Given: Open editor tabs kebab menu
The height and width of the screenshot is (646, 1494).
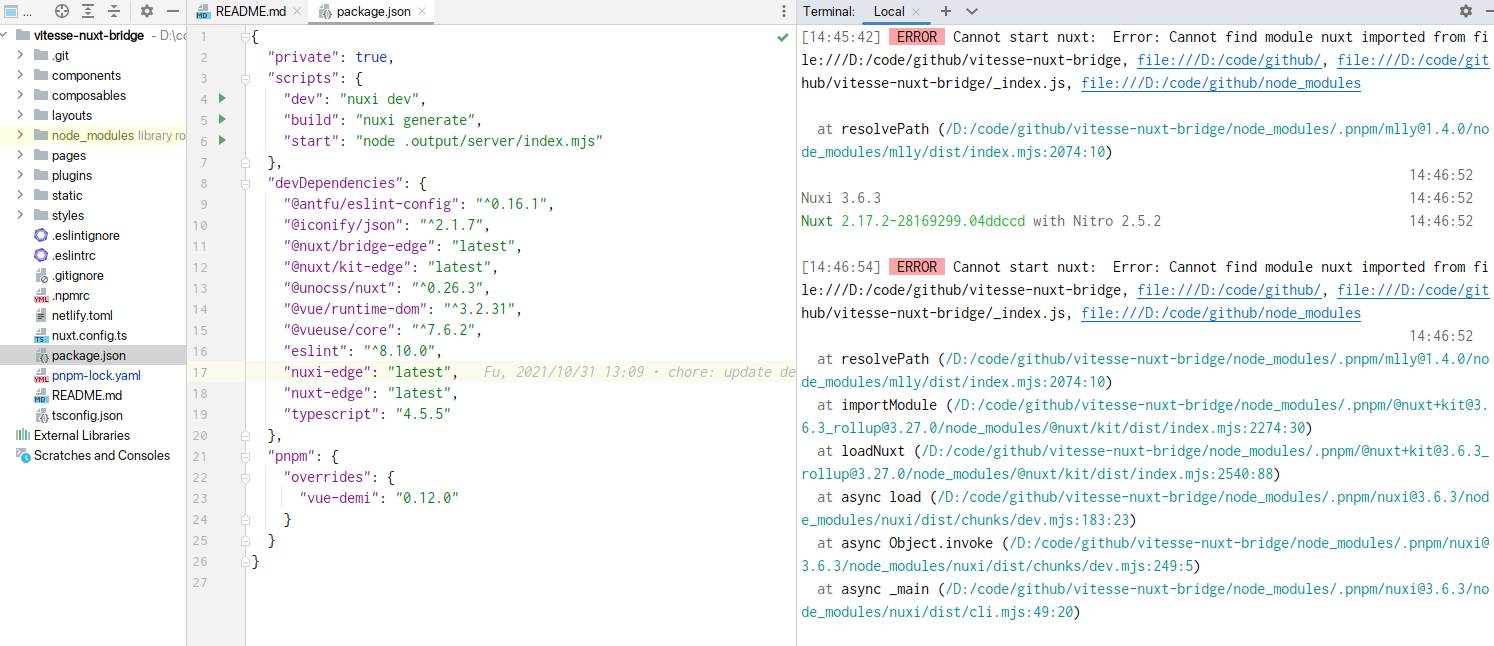Looking at the screenshot, I should pyautogui.click(x=783, y=12).
